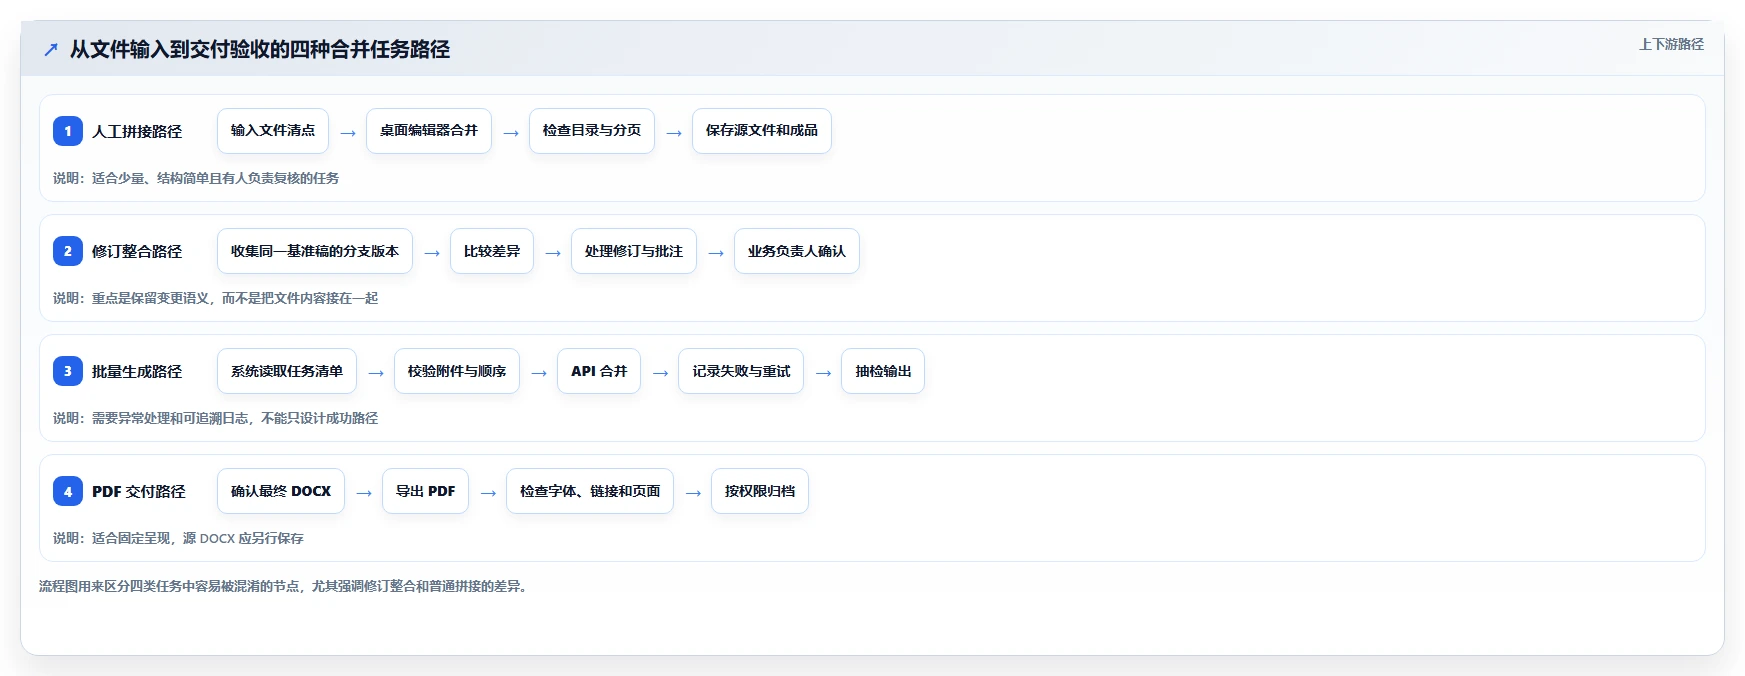This screenshot has width=1745, height=676.
Task: Select the 系统读取任务清单 step box
Action: [x=287, y=371]
